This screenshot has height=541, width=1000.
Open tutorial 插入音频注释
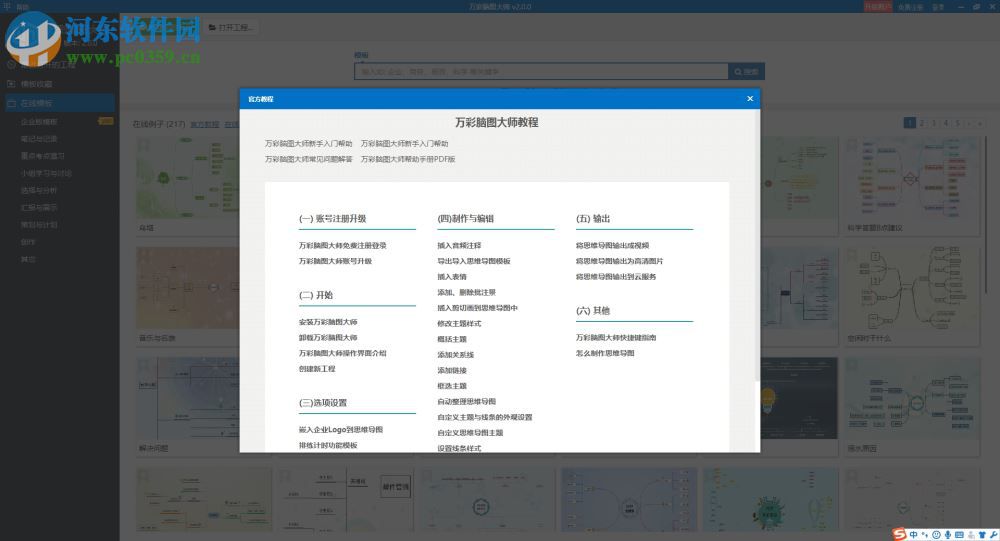point(459,246)
